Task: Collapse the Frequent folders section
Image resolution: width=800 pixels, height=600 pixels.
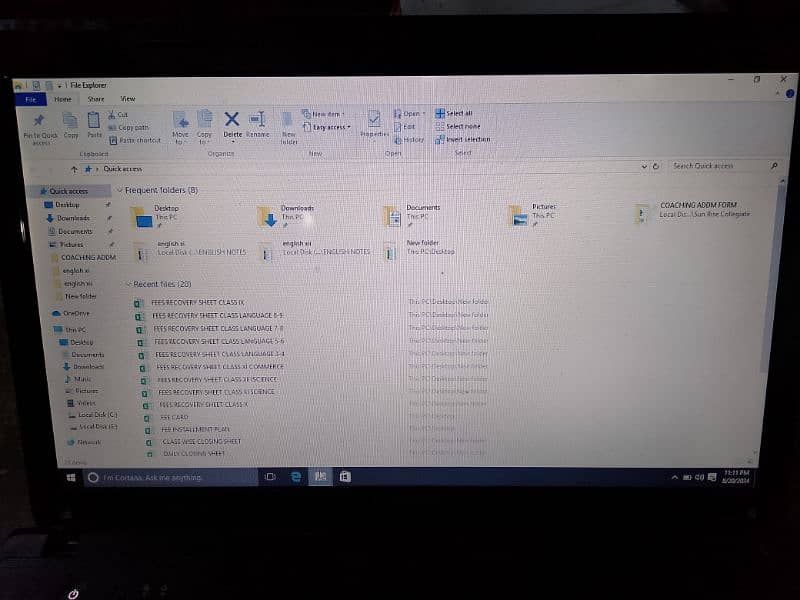Action: coord(119,190)
